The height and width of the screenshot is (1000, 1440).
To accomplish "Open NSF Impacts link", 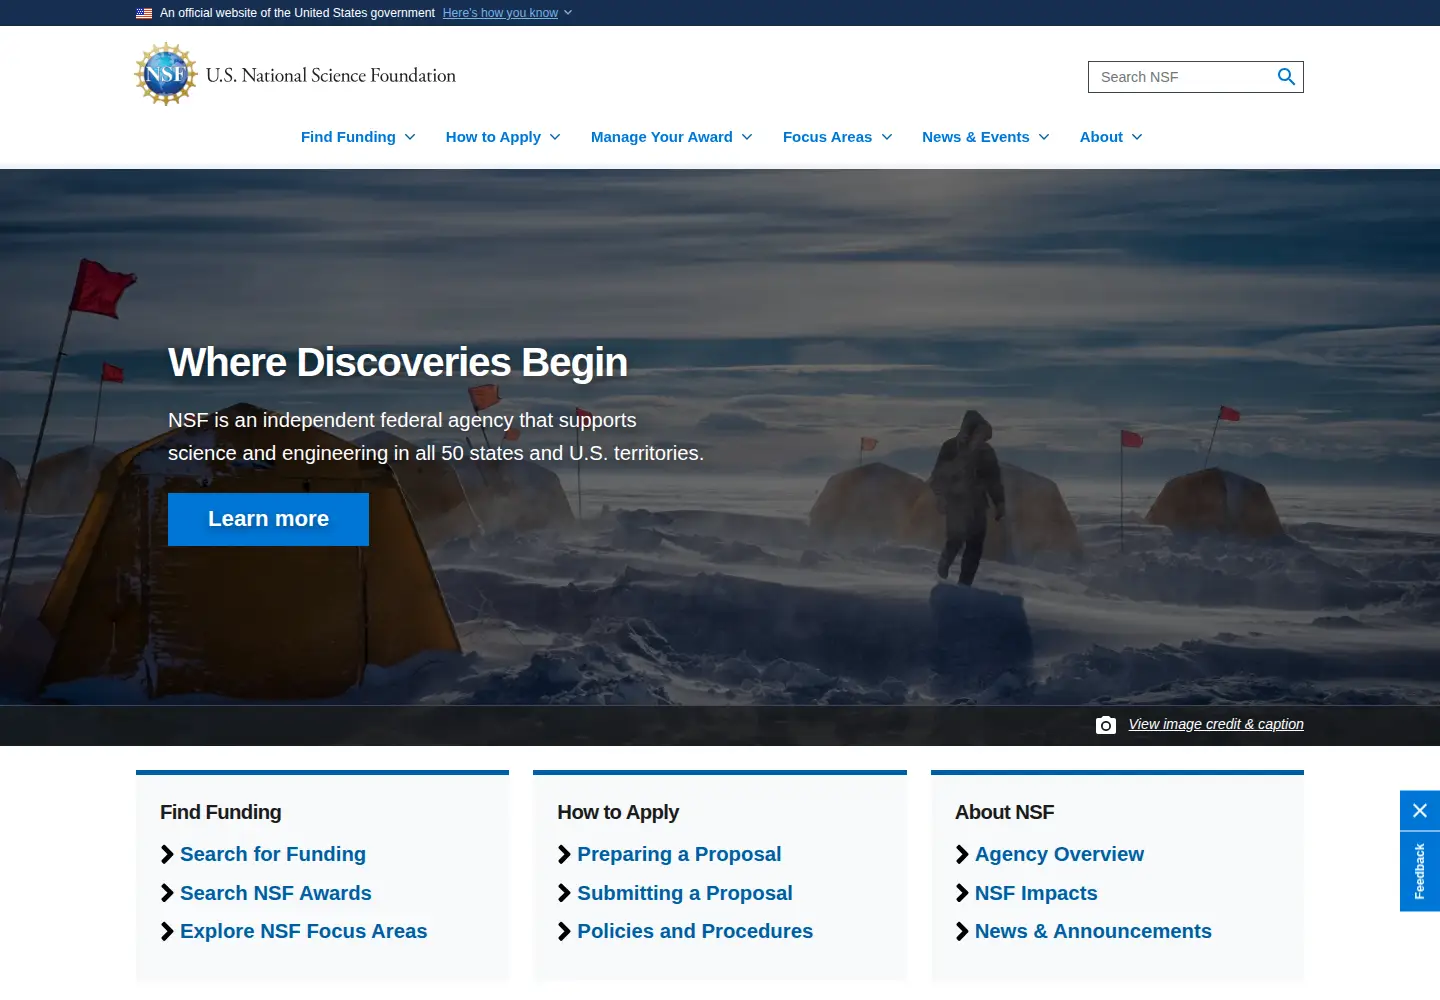I will tap(1036, 893).
